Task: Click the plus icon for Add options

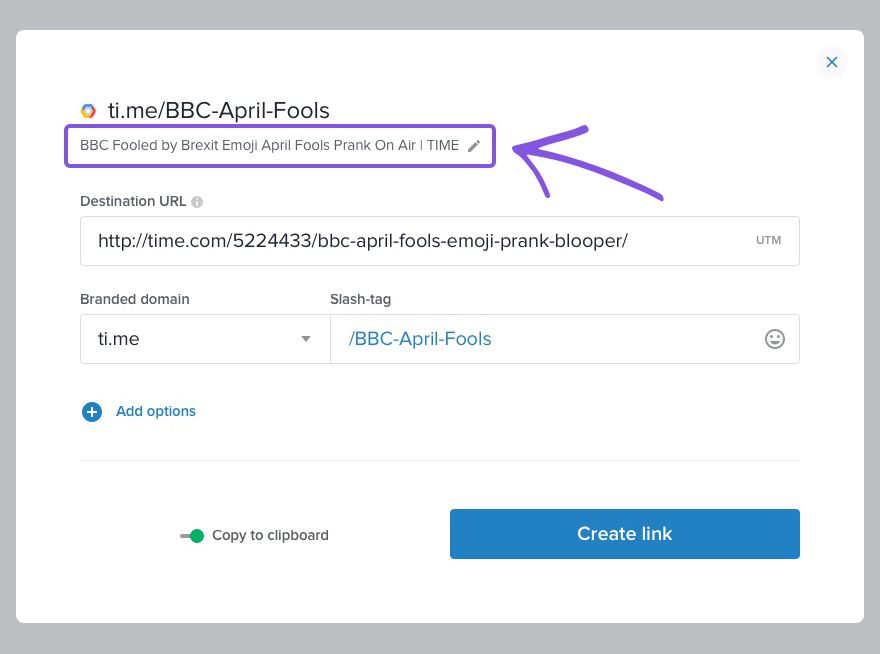Action: [92, 411]
